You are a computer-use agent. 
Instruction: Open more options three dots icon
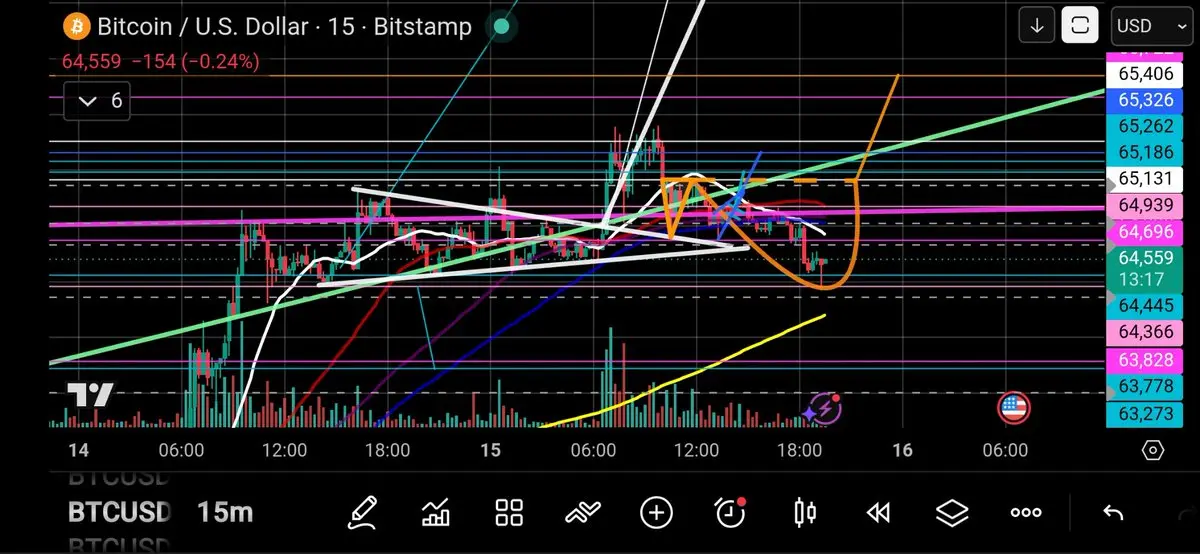point(1026,513)
